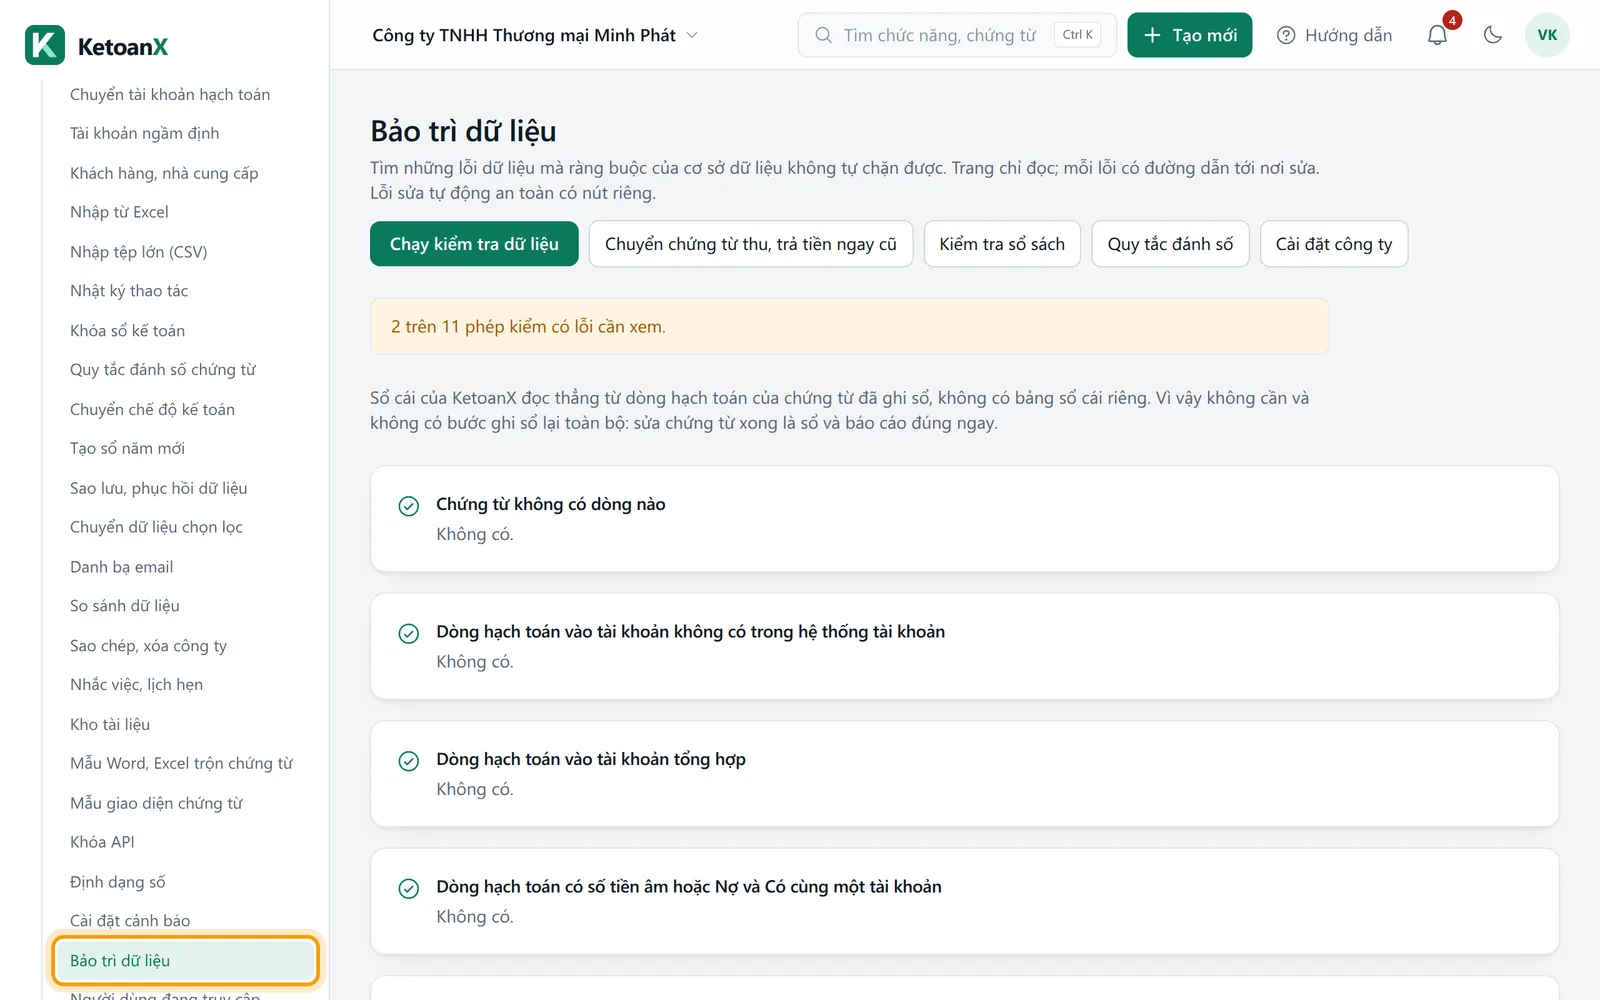Open Cài đặt công ty
Screen dimensions: 1600x1000
coord(1334,244)
